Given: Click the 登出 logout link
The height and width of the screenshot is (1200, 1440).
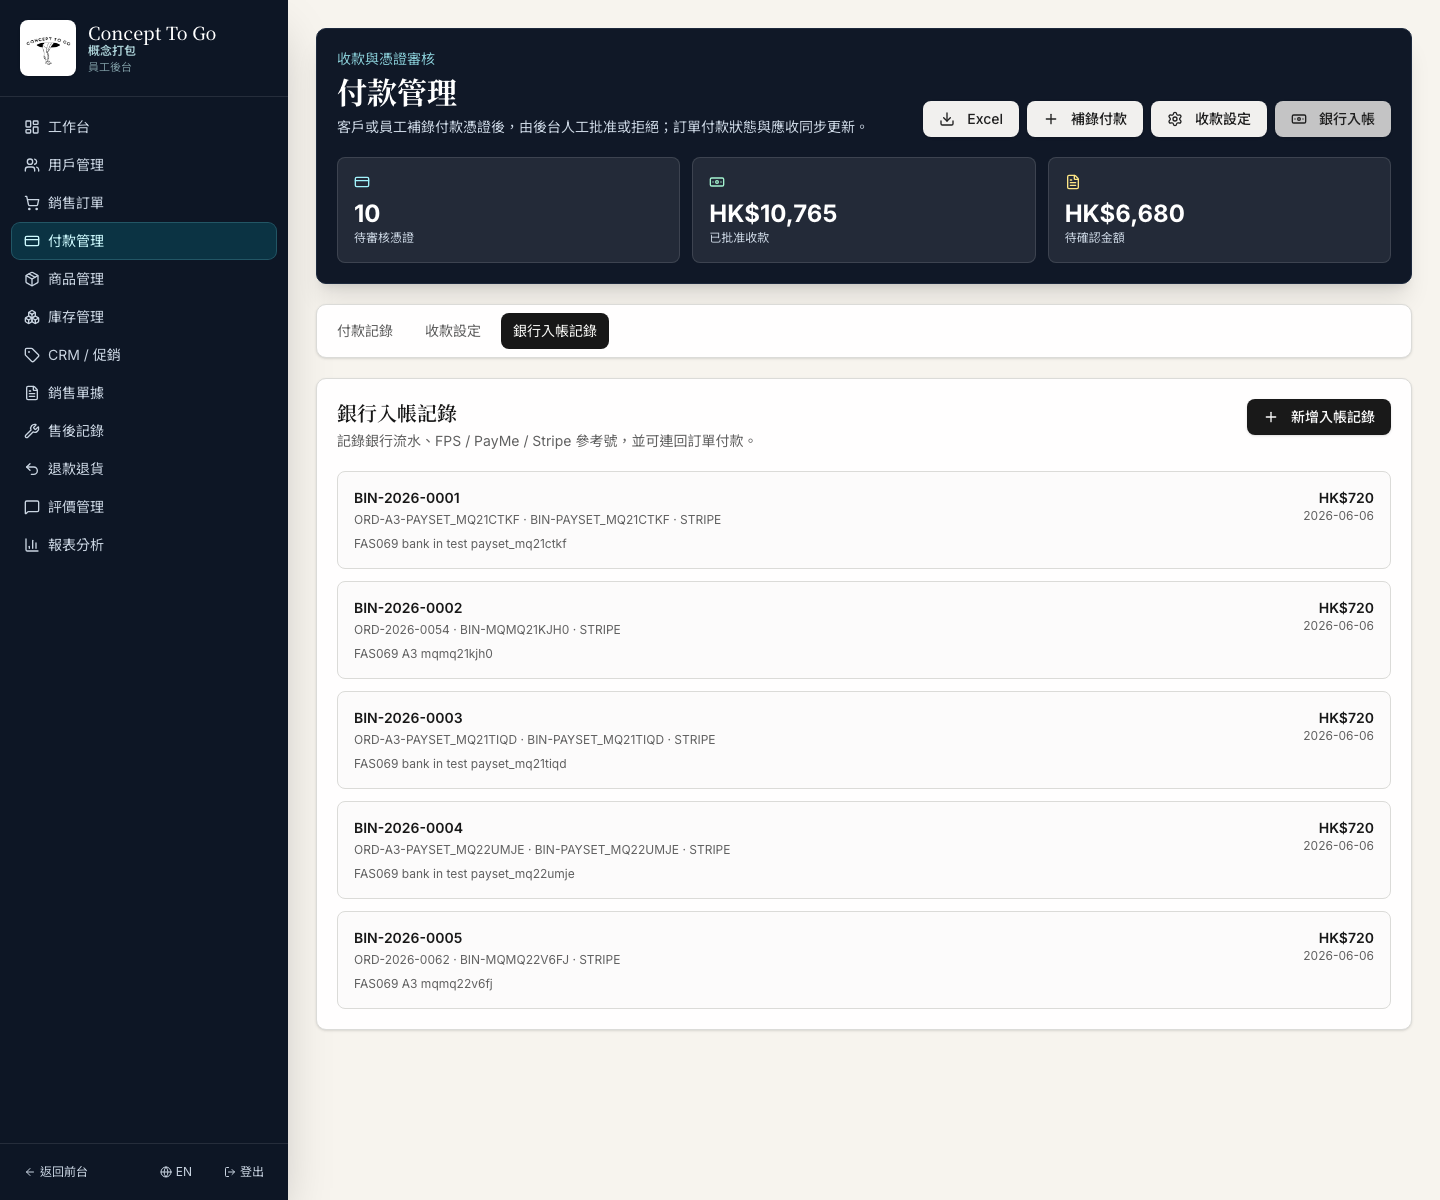Looking at the screenshot, I should (x=244, y=1172).
